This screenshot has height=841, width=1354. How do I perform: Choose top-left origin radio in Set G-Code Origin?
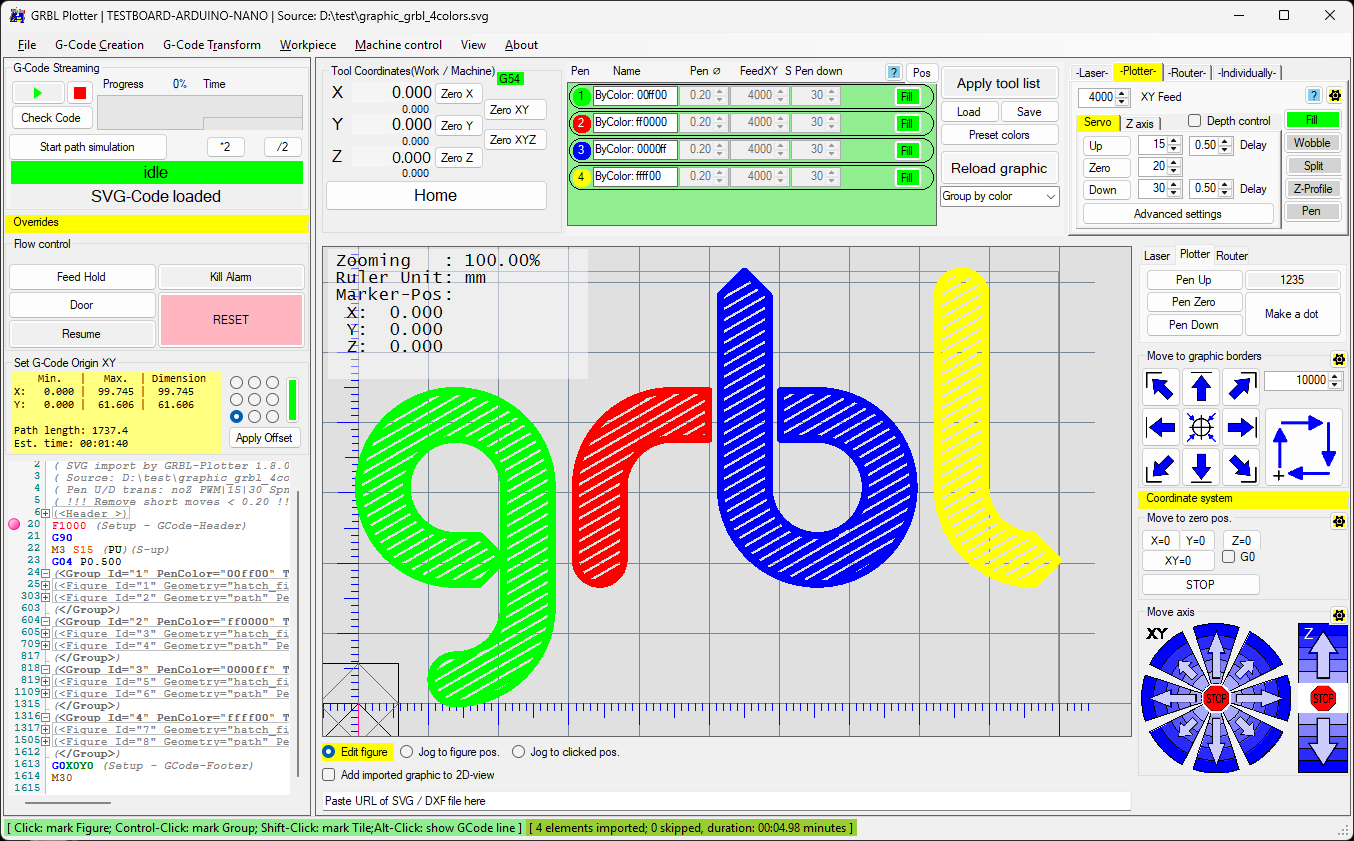[236, 382]
